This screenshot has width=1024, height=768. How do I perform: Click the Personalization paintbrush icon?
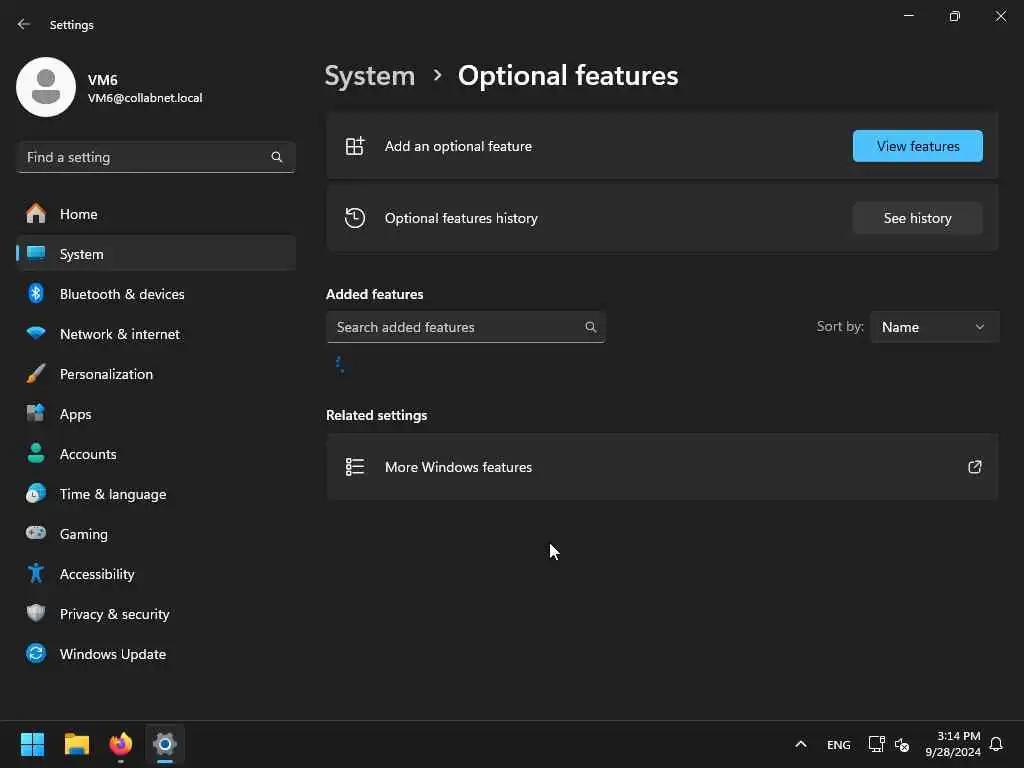point(36,374)
